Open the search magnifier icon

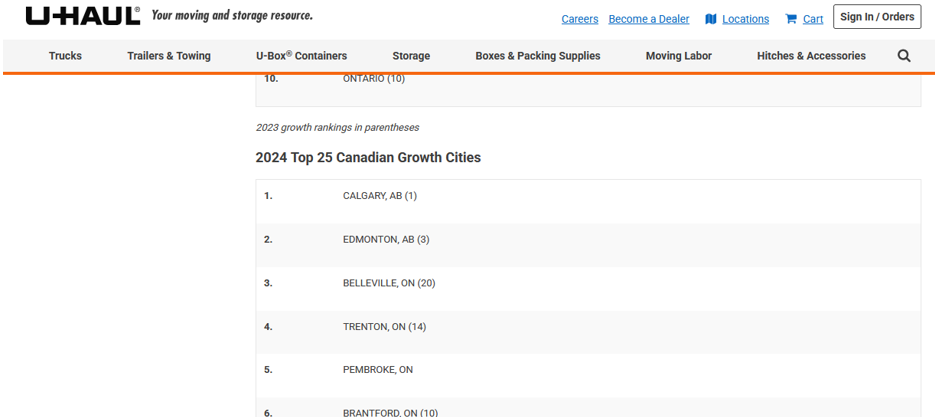[x=904, y=55]
